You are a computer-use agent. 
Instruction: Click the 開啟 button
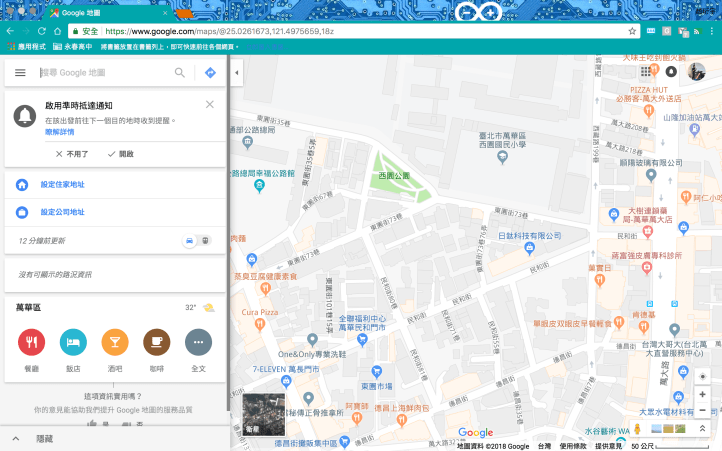click(121, 154)
